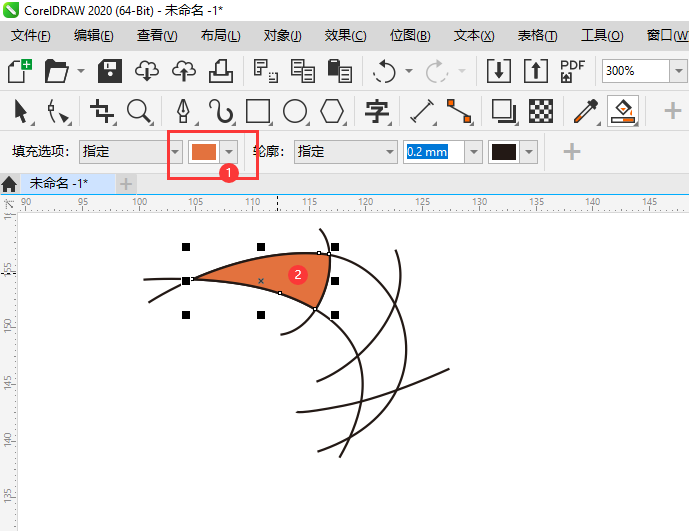689x531 pixels.
Task: Click the cloud download icon
Action: [x=147, y=71]
